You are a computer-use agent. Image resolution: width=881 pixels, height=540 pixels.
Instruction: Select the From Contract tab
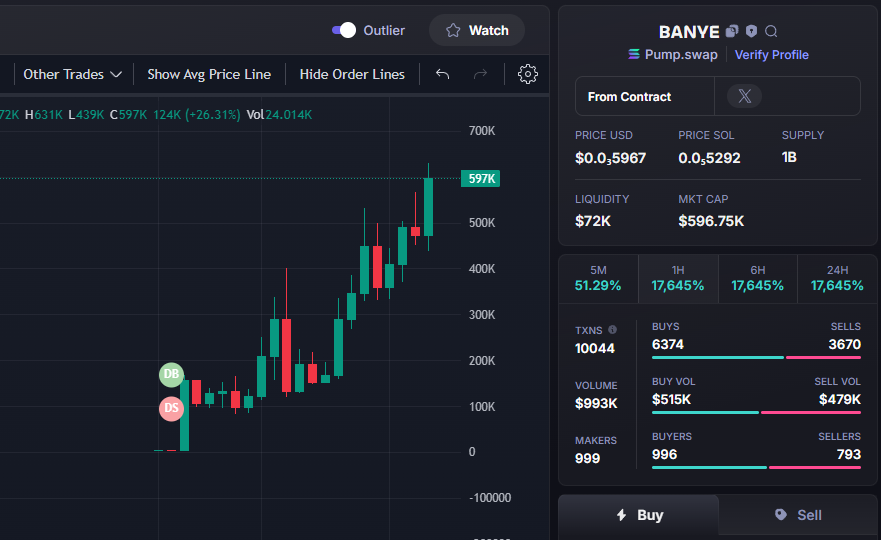coord(644,97)
